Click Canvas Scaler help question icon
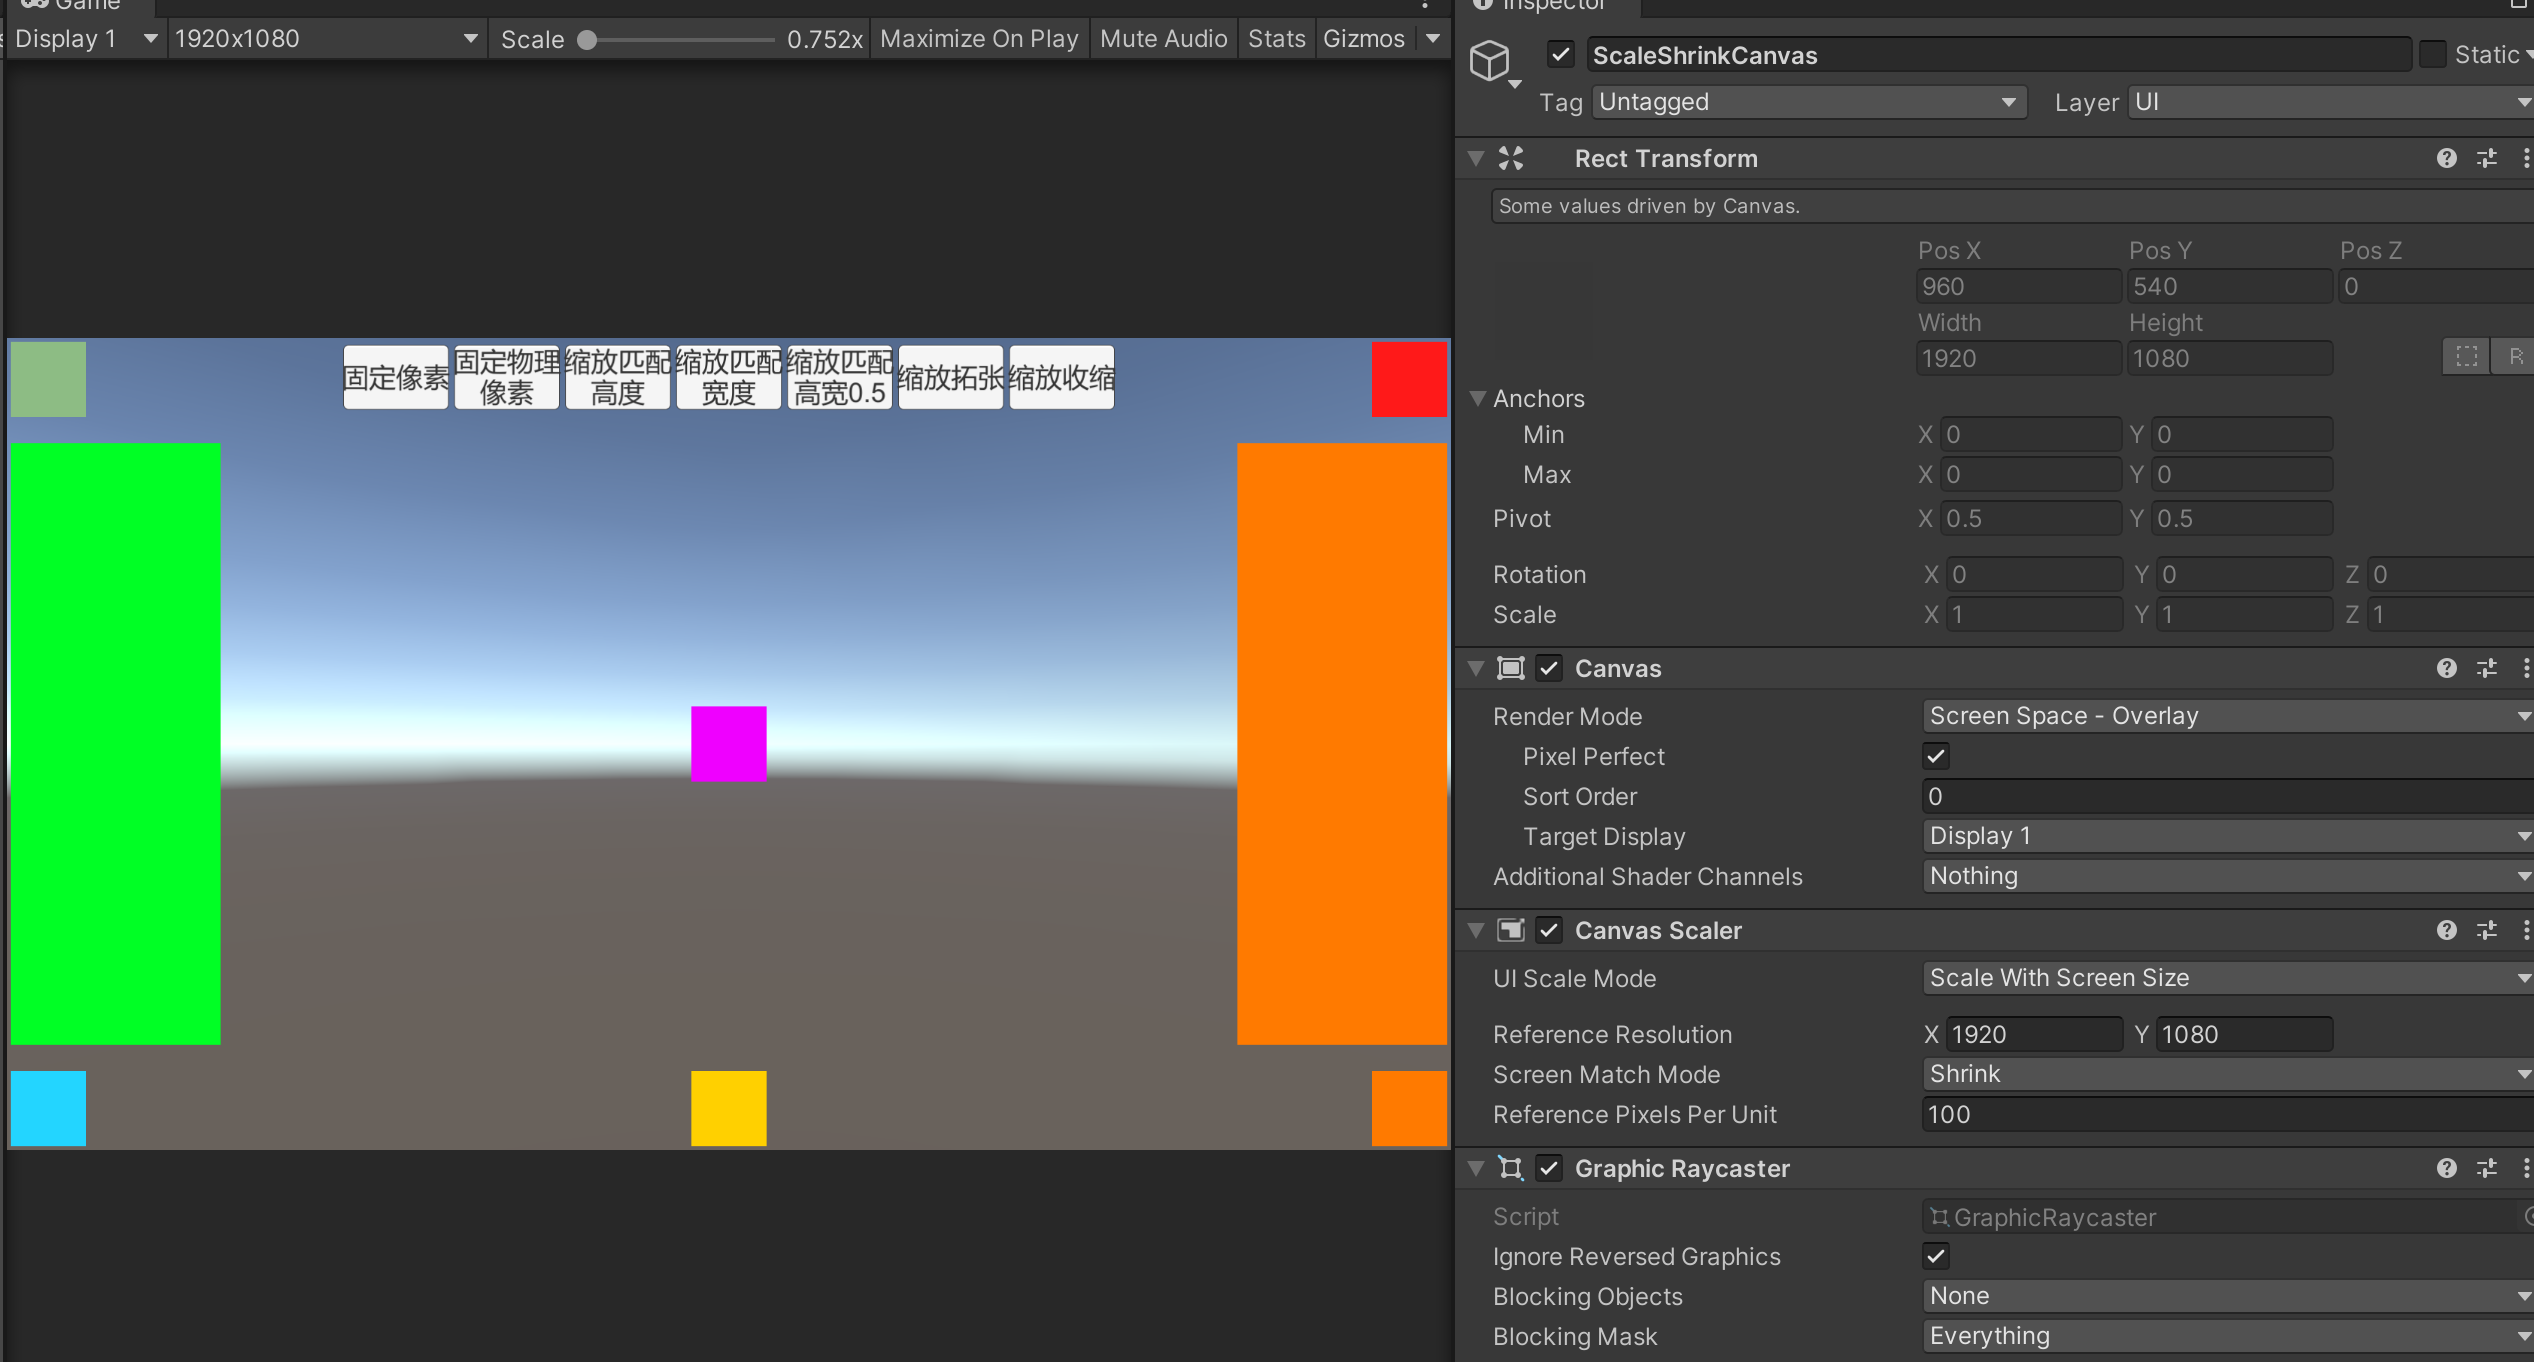2534x1362 pixels. [2446, 930]
